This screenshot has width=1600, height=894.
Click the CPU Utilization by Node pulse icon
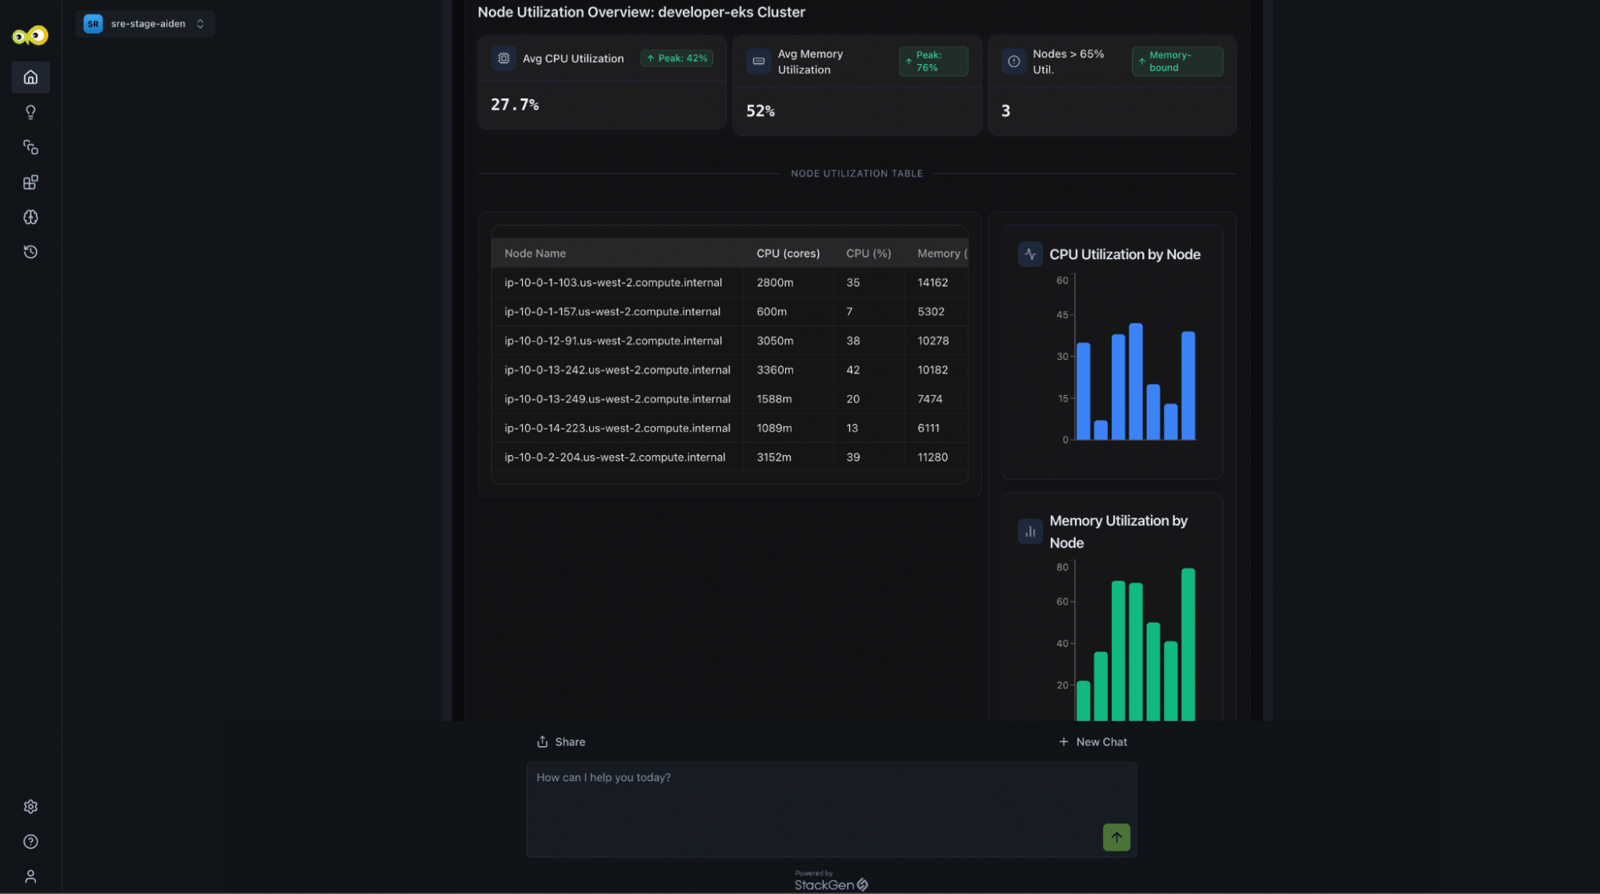1030,254
